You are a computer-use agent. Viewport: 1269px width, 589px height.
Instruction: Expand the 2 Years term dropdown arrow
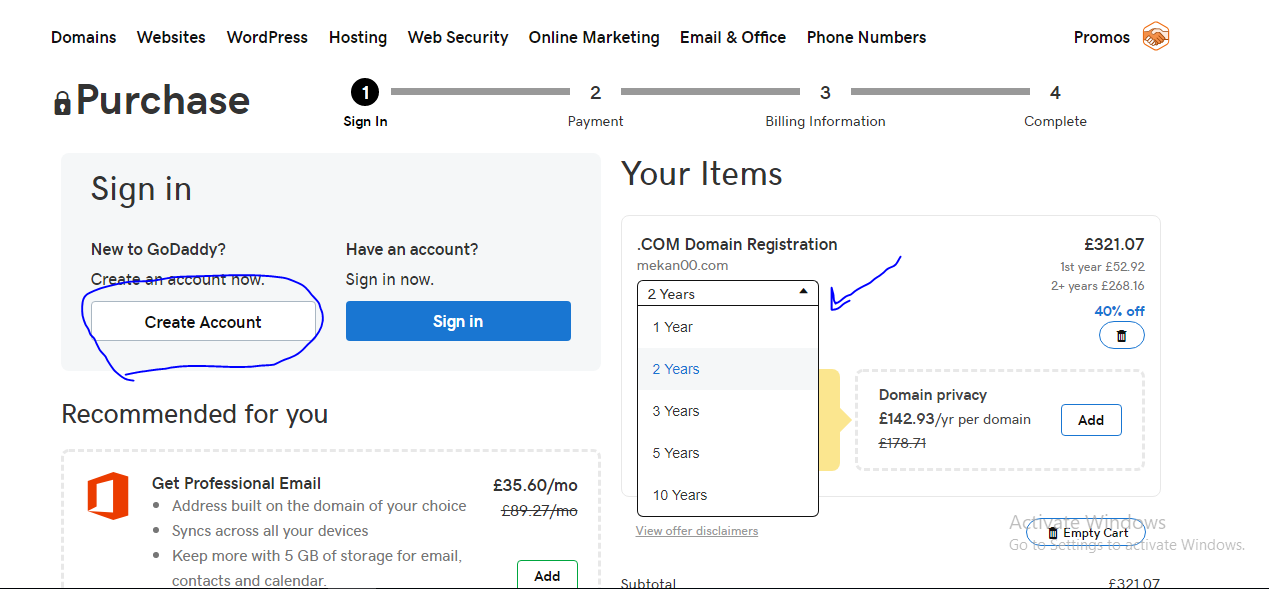(804, 292)
